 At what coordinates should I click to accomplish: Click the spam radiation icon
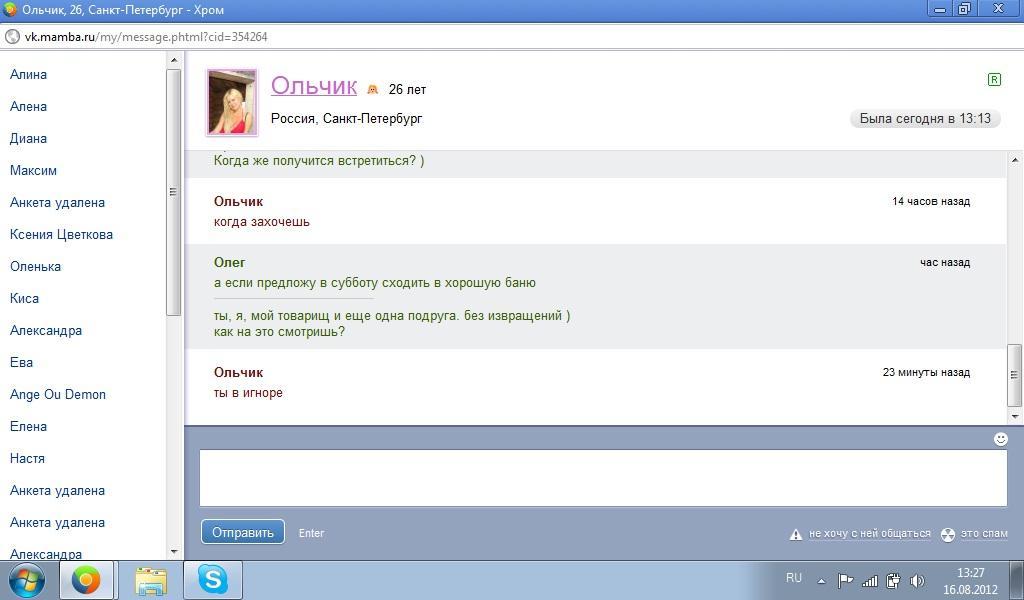948,534
